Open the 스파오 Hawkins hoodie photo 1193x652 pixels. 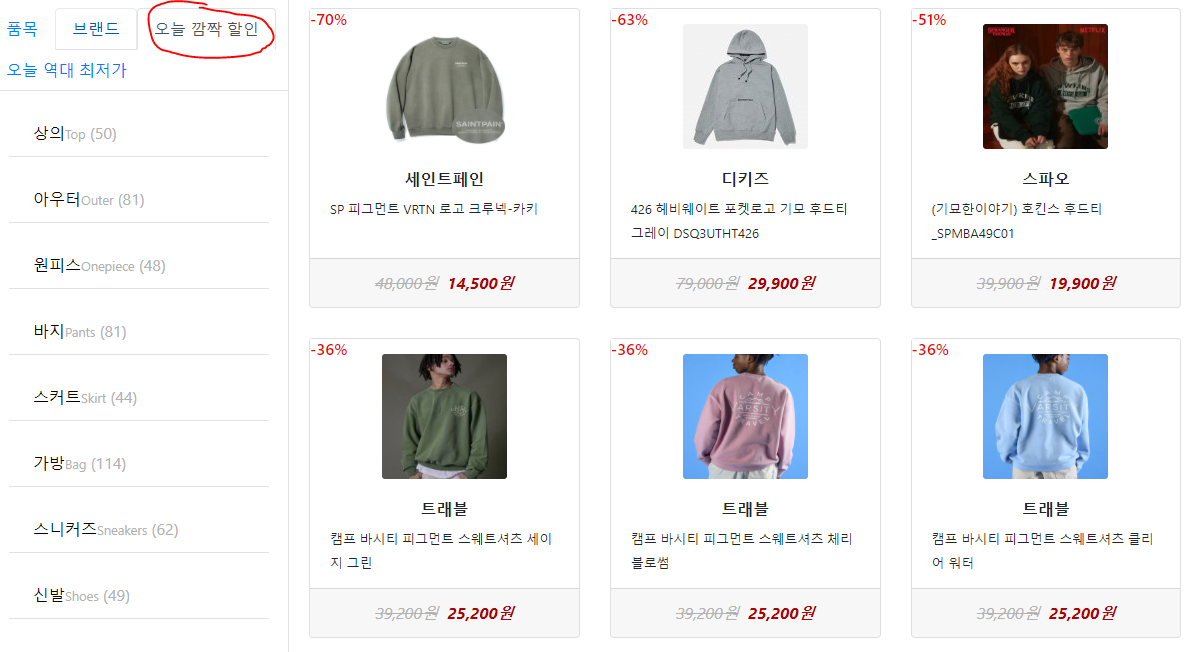1045,87
